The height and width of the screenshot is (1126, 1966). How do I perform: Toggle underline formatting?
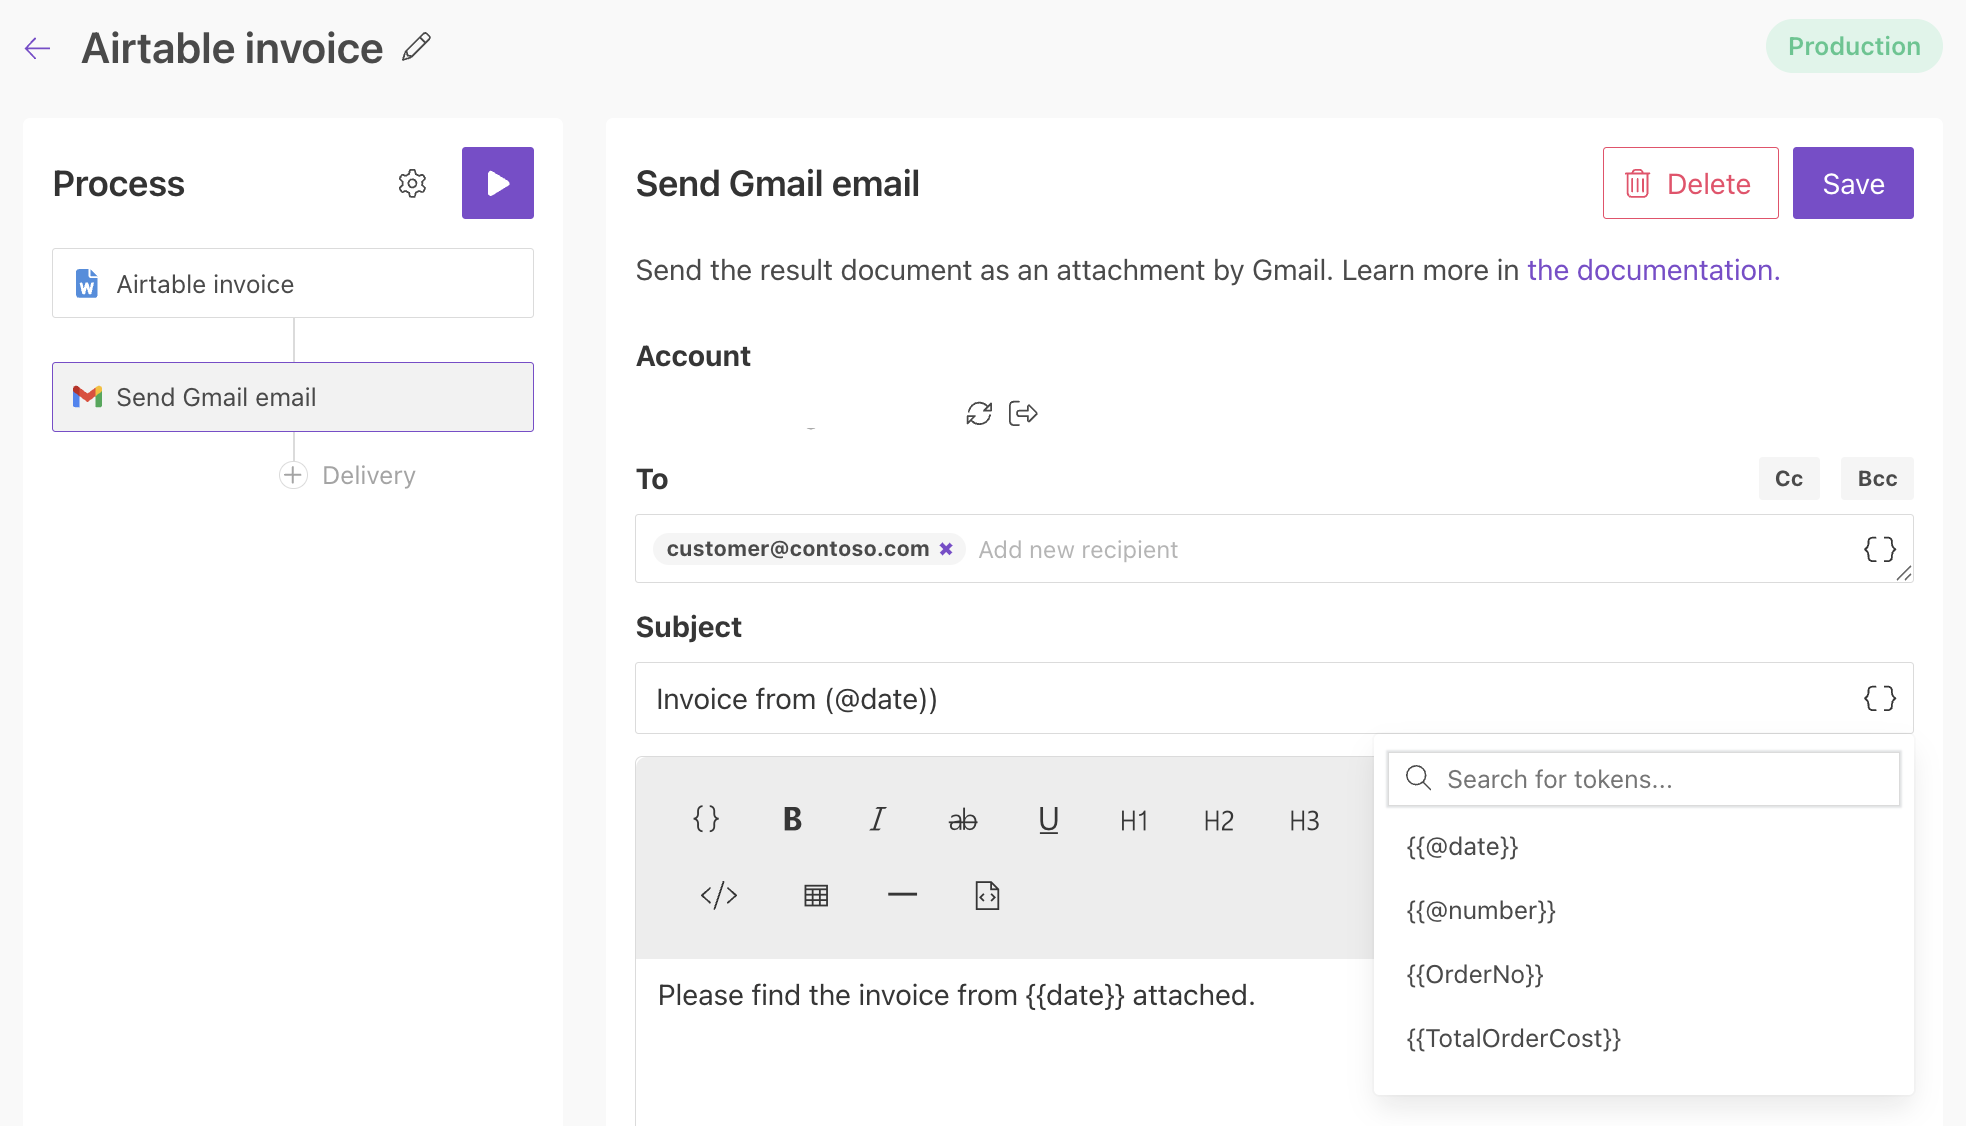[1048, 820]
